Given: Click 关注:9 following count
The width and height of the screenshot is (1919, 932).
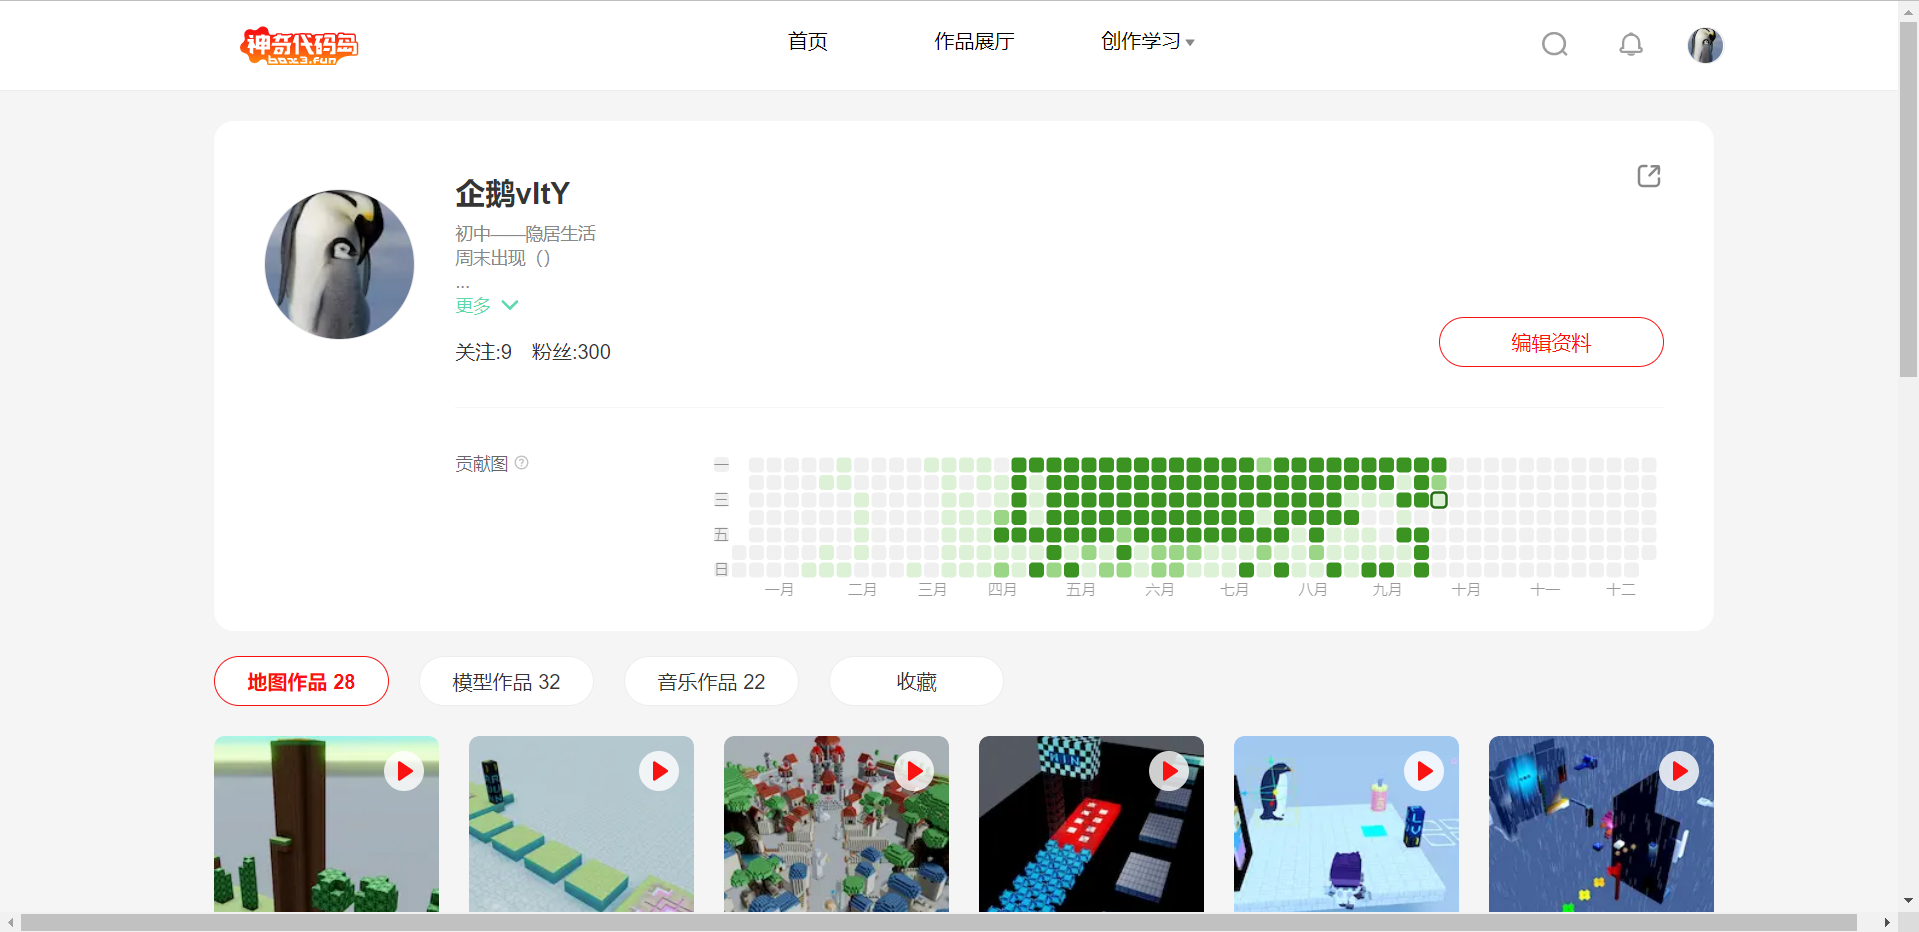Looking at the screenshot, I should click(483, 352).
